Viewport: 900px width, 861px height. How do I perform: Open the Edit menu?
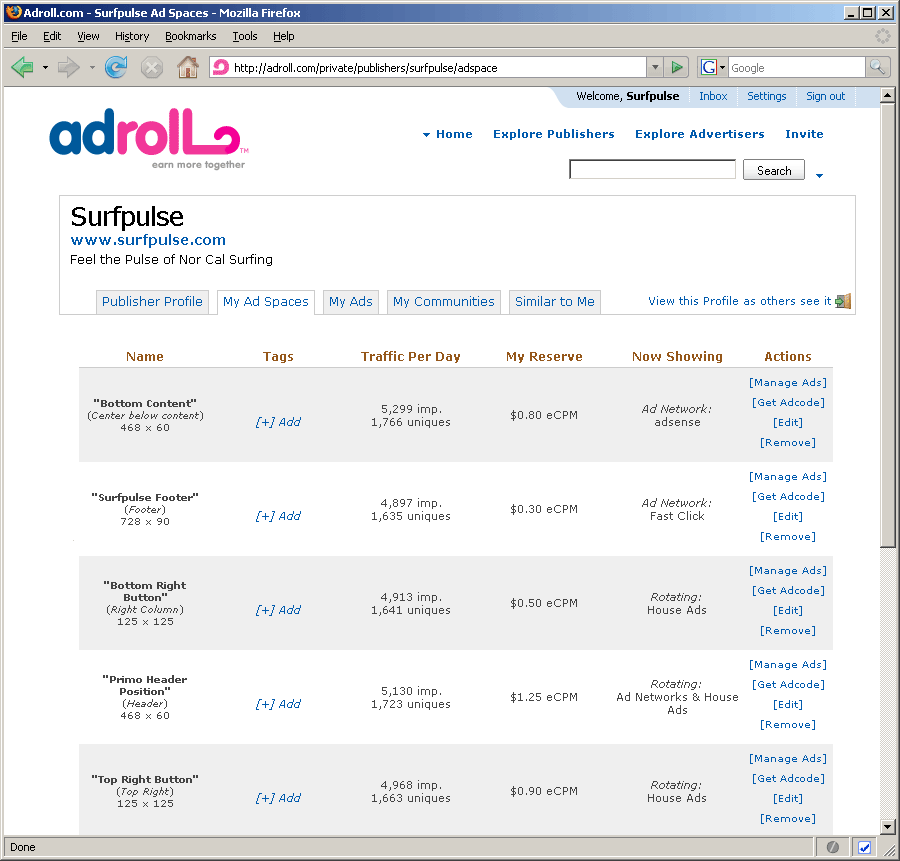click(x=52, y=36)
